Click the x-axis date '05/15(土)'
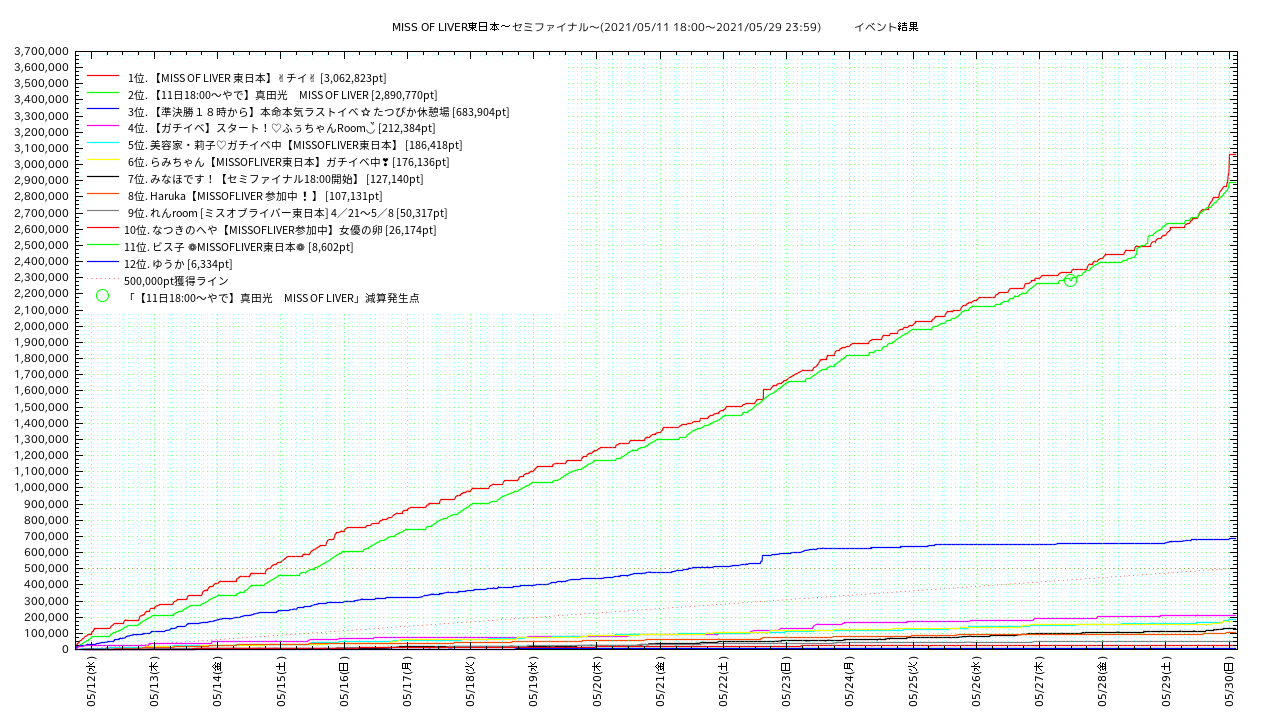Viewport: 1280px width, 720px height. pos(281,682)
